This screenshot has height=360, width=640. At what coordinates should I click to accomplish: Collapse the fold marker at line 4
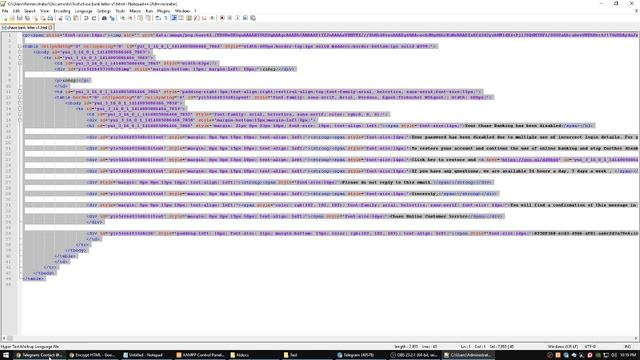tap(20, 52)
